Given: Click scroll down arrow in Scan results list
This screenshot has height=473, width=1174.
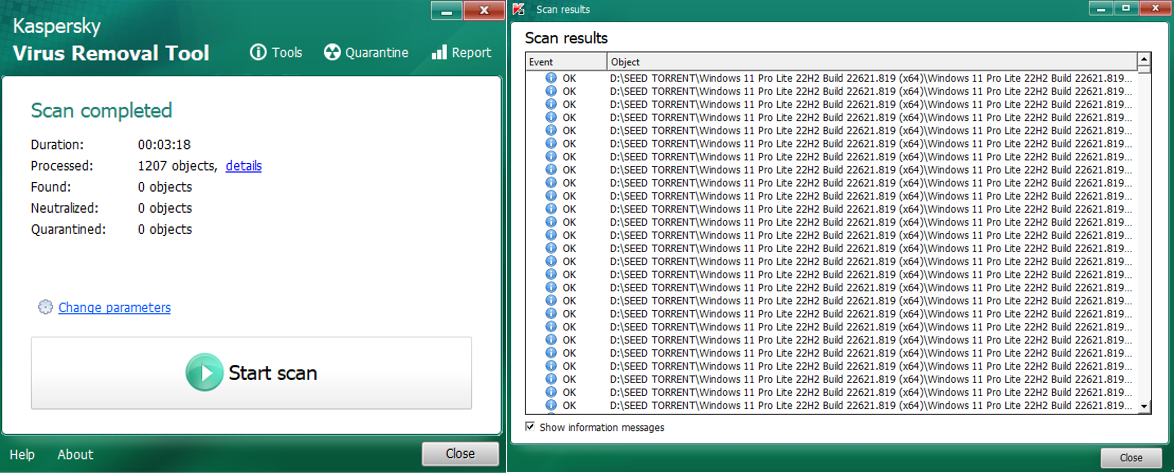Looking at the screenshot, I should point(1143,406).
